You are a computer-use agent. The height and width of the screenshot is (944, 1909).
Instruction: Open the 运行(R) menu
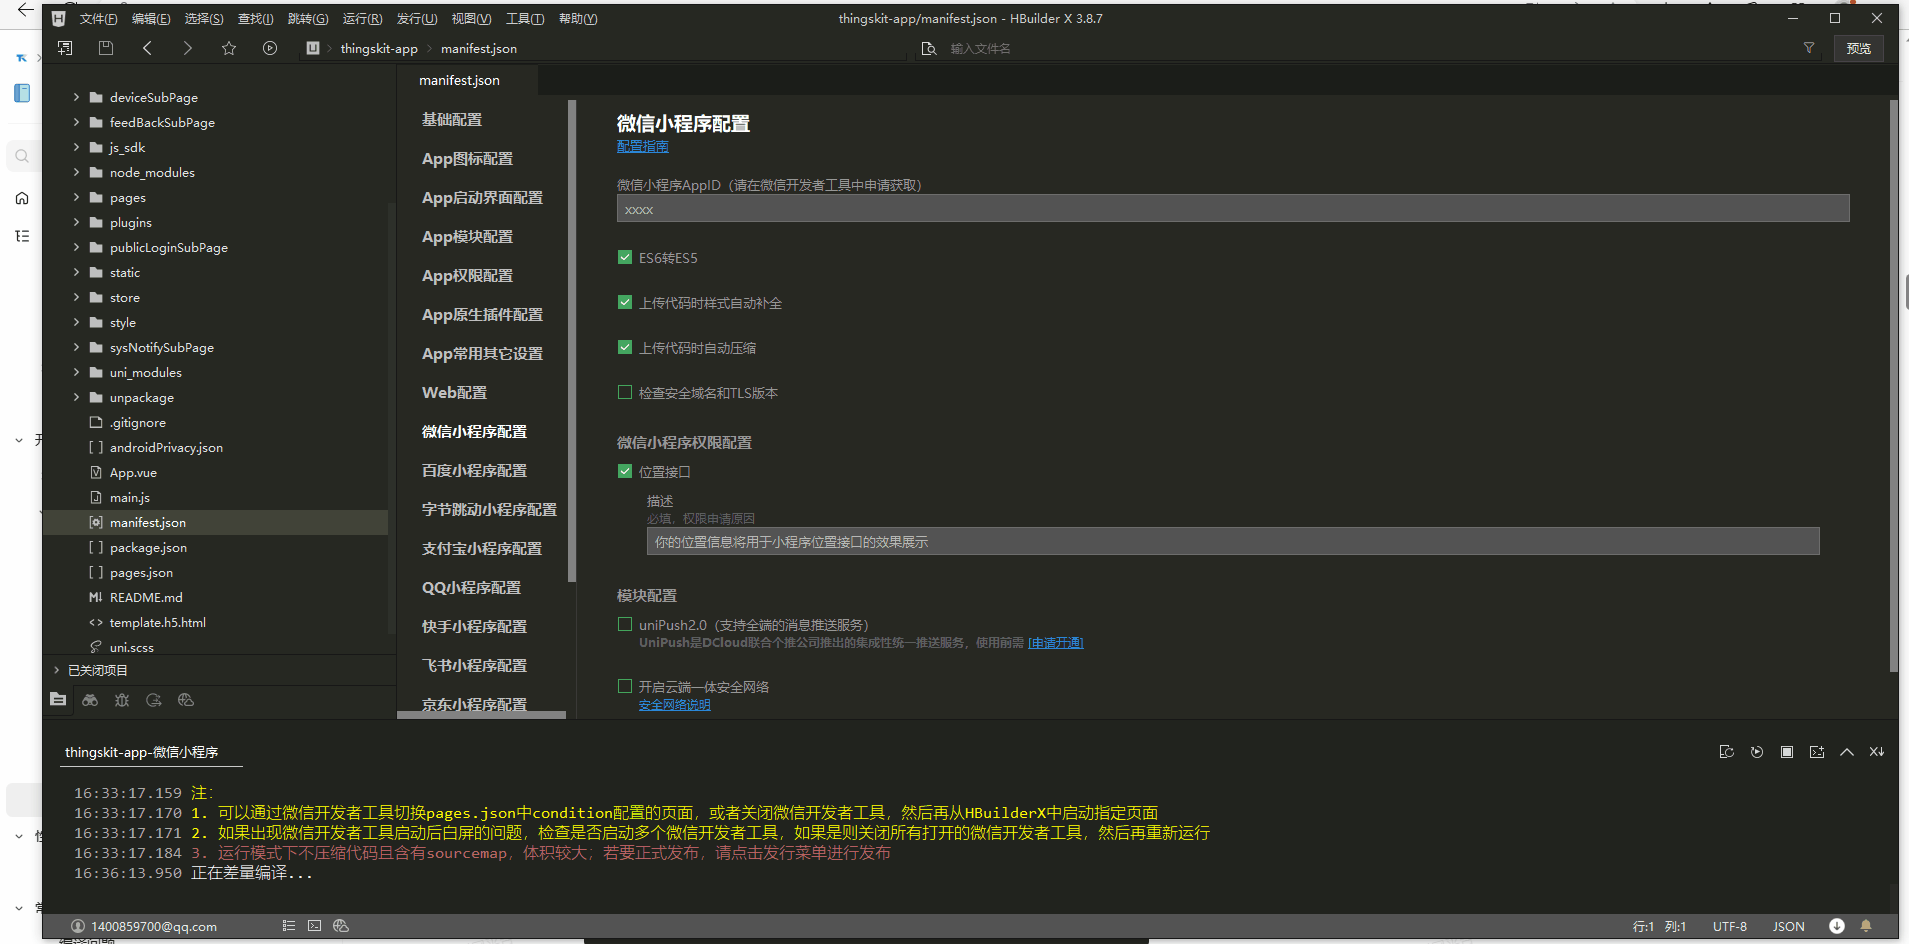pos(362,19)
